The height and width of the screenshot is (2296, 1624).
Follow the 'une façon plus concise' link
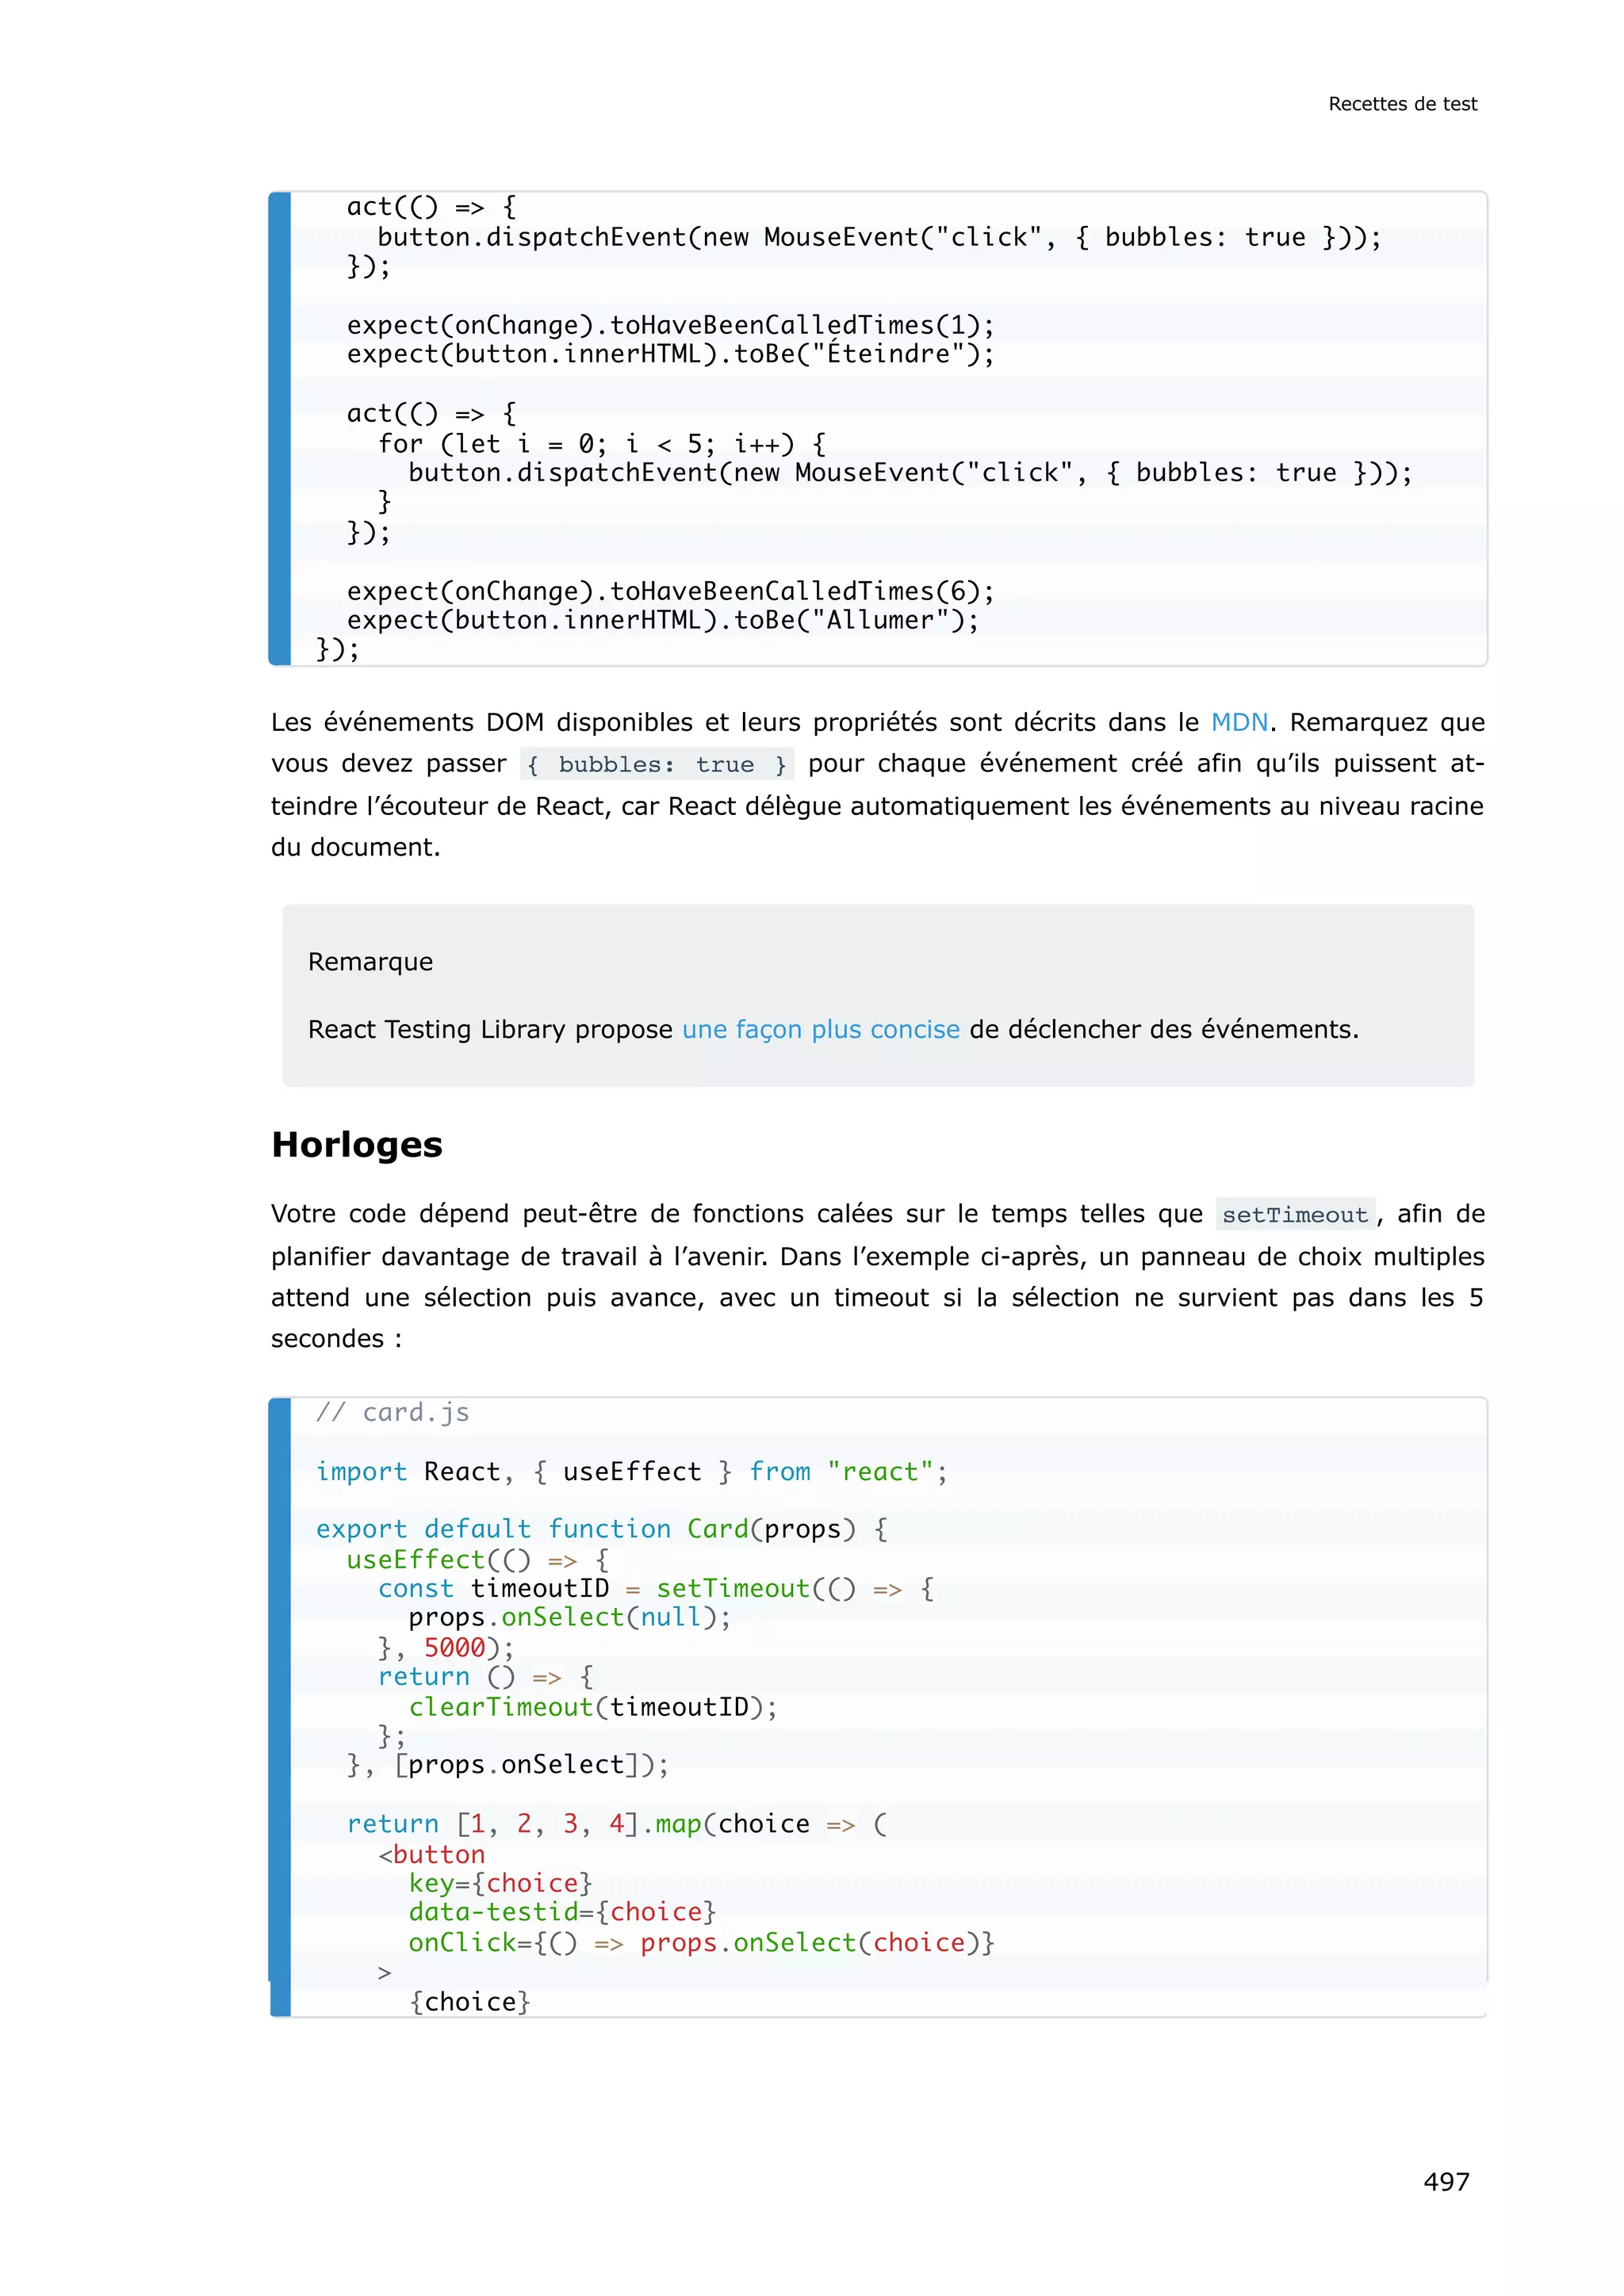(821, 1029)
